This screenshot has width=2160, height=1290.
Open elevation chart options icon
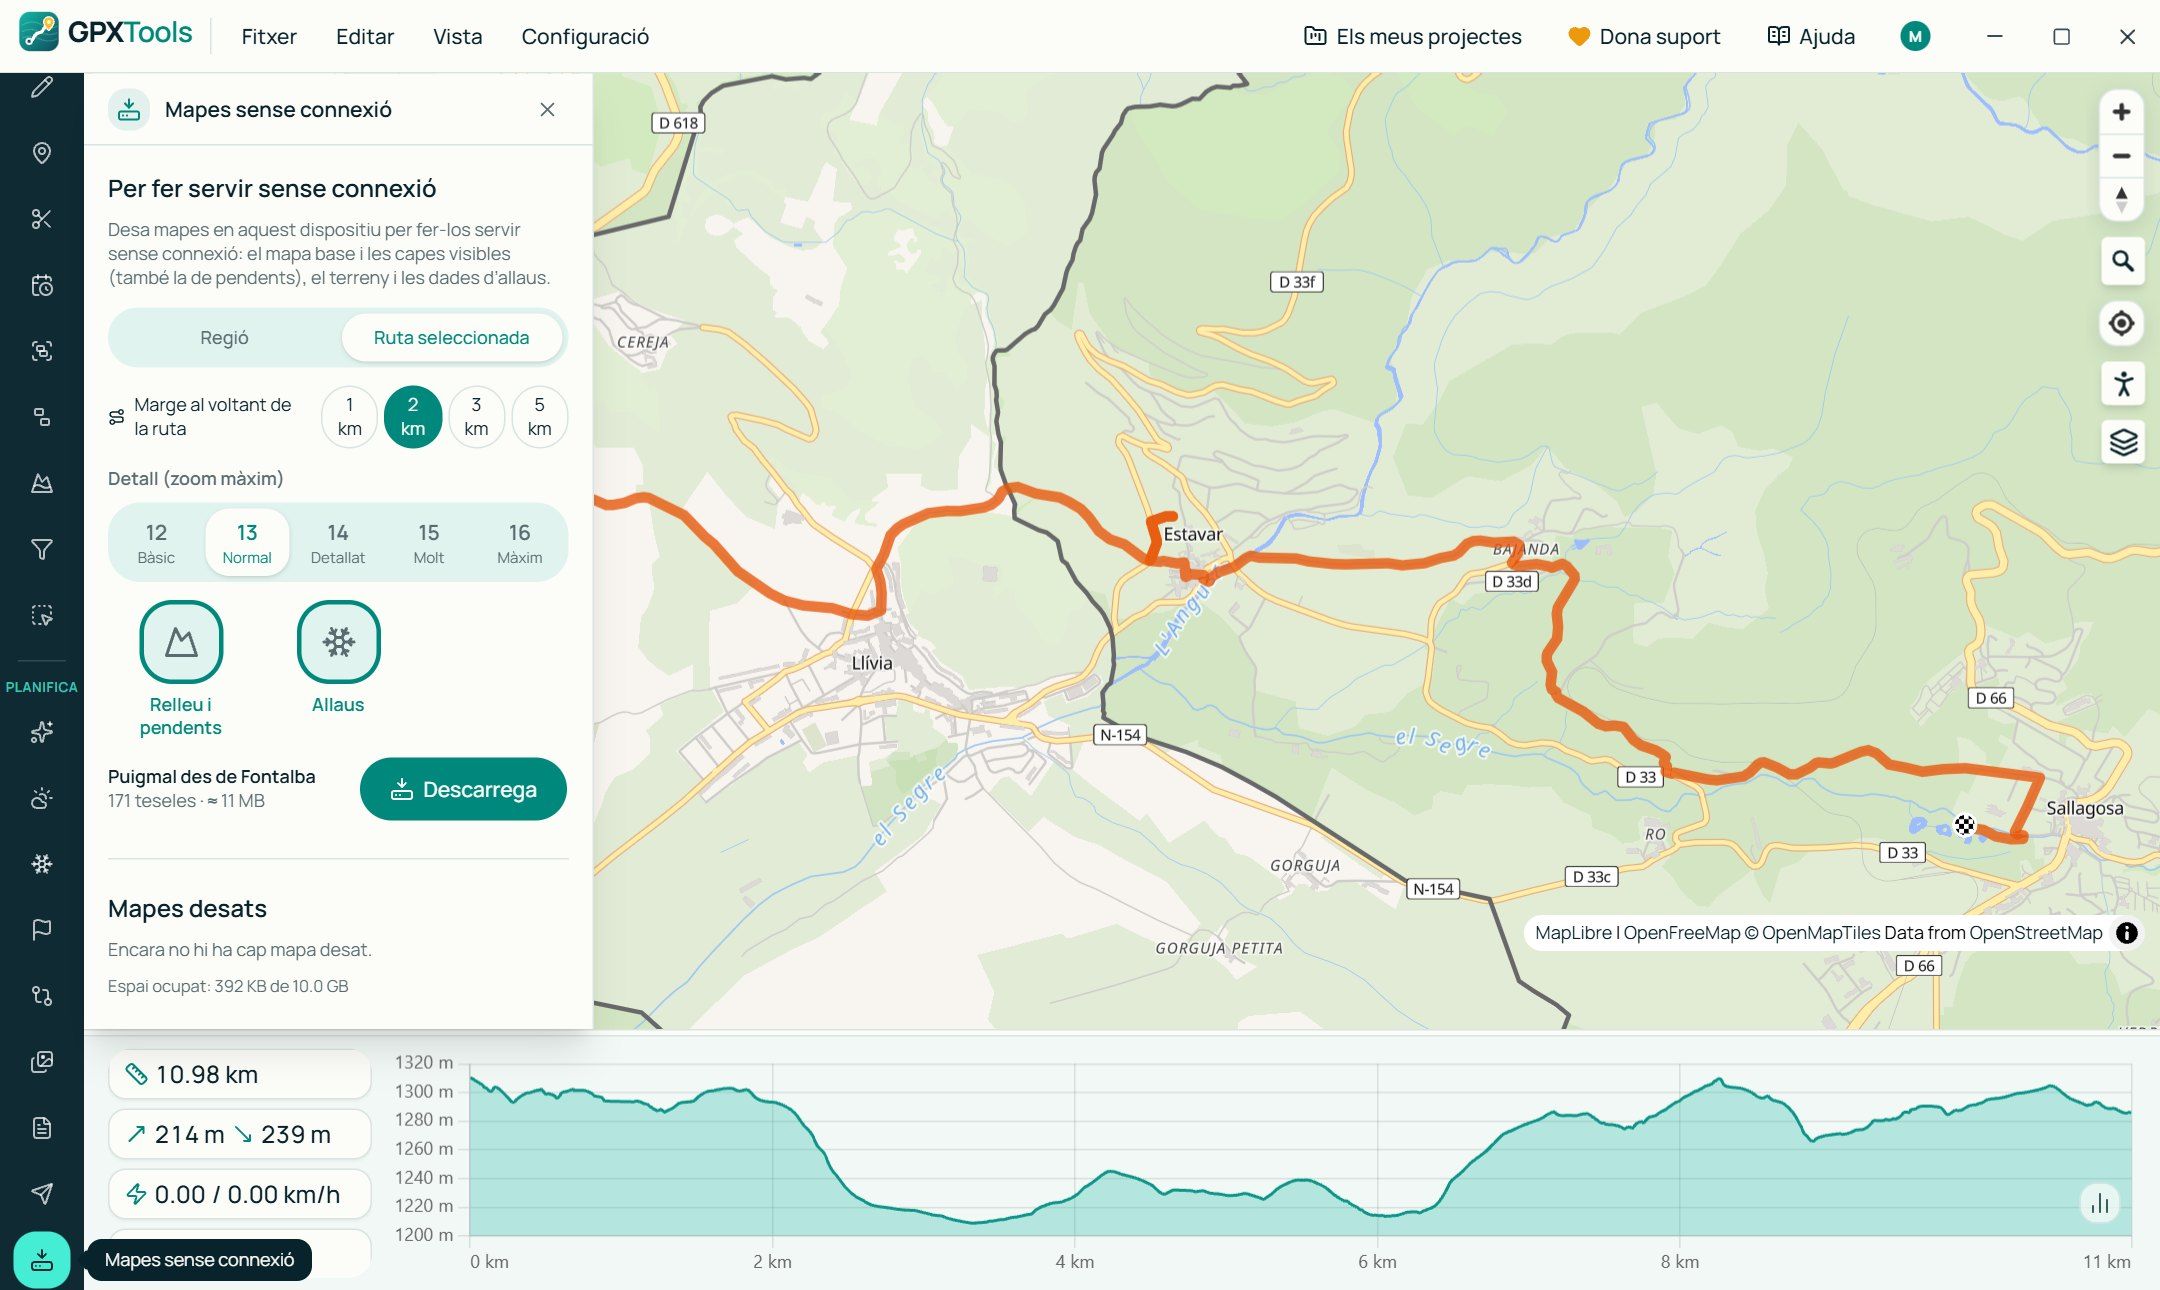click(x=2099, y=1203)
